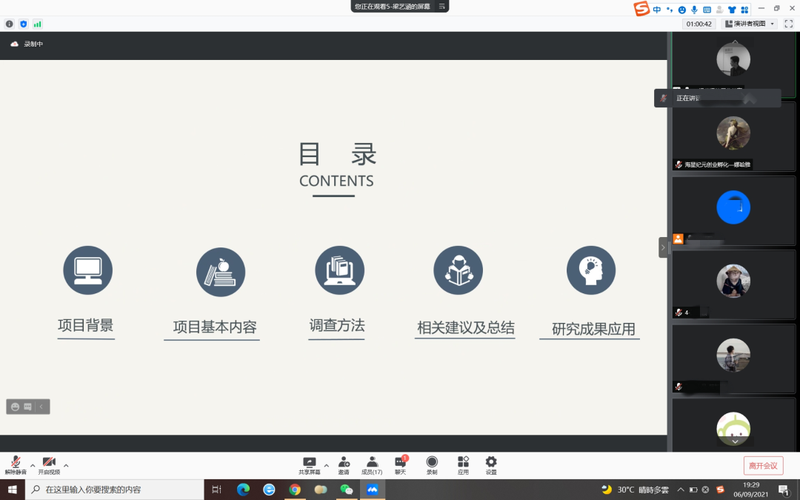Expand video options arrow beside 开启视频
This screenshot has width=800, height=500.
[x=66, y=465]
